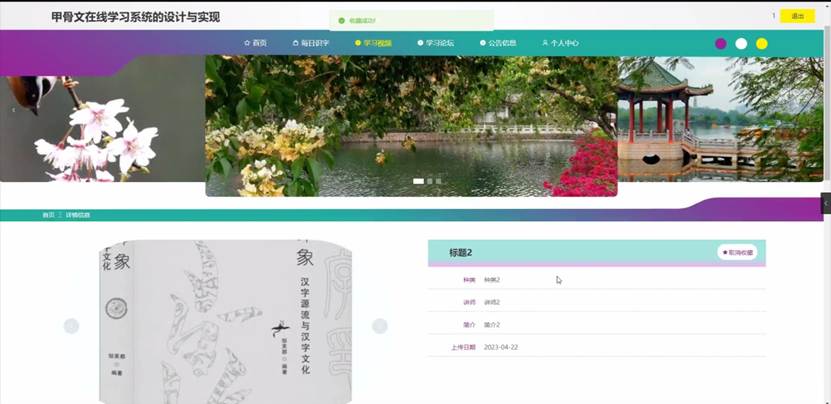Pick the white theme color circle
831x404 pixels.
tap(741, 43)
